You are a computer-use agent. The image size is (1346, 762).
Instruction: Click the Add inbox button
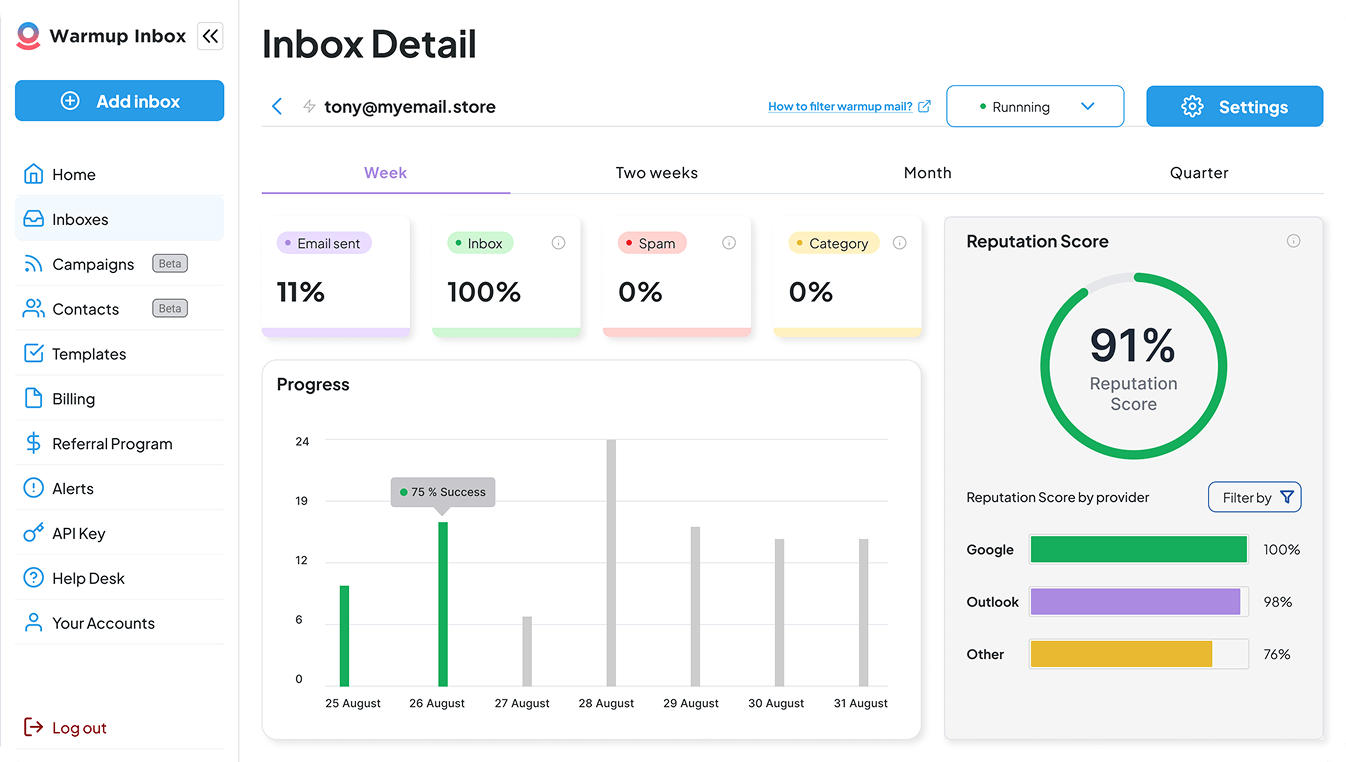coord(120,101)
